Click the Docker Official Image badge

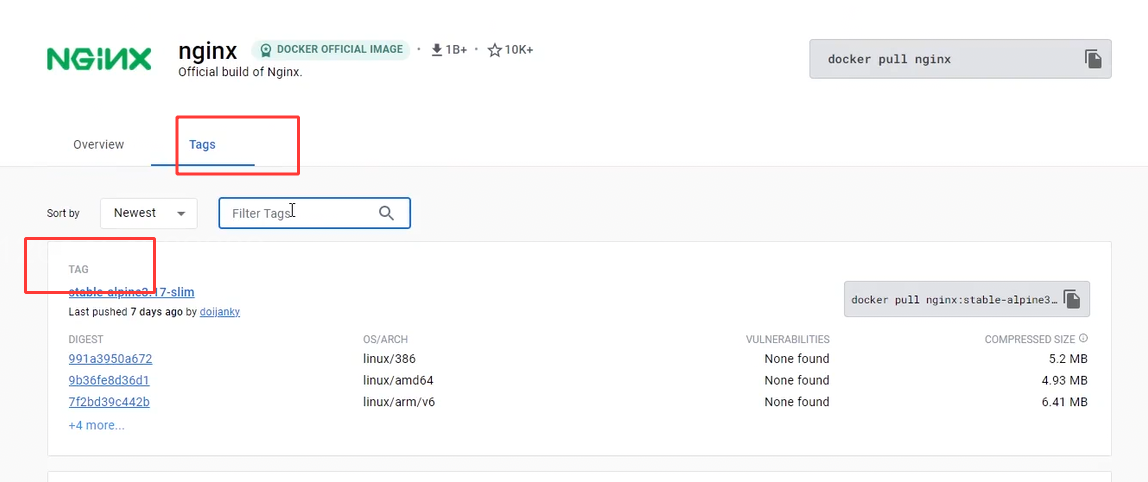point(330,50)
